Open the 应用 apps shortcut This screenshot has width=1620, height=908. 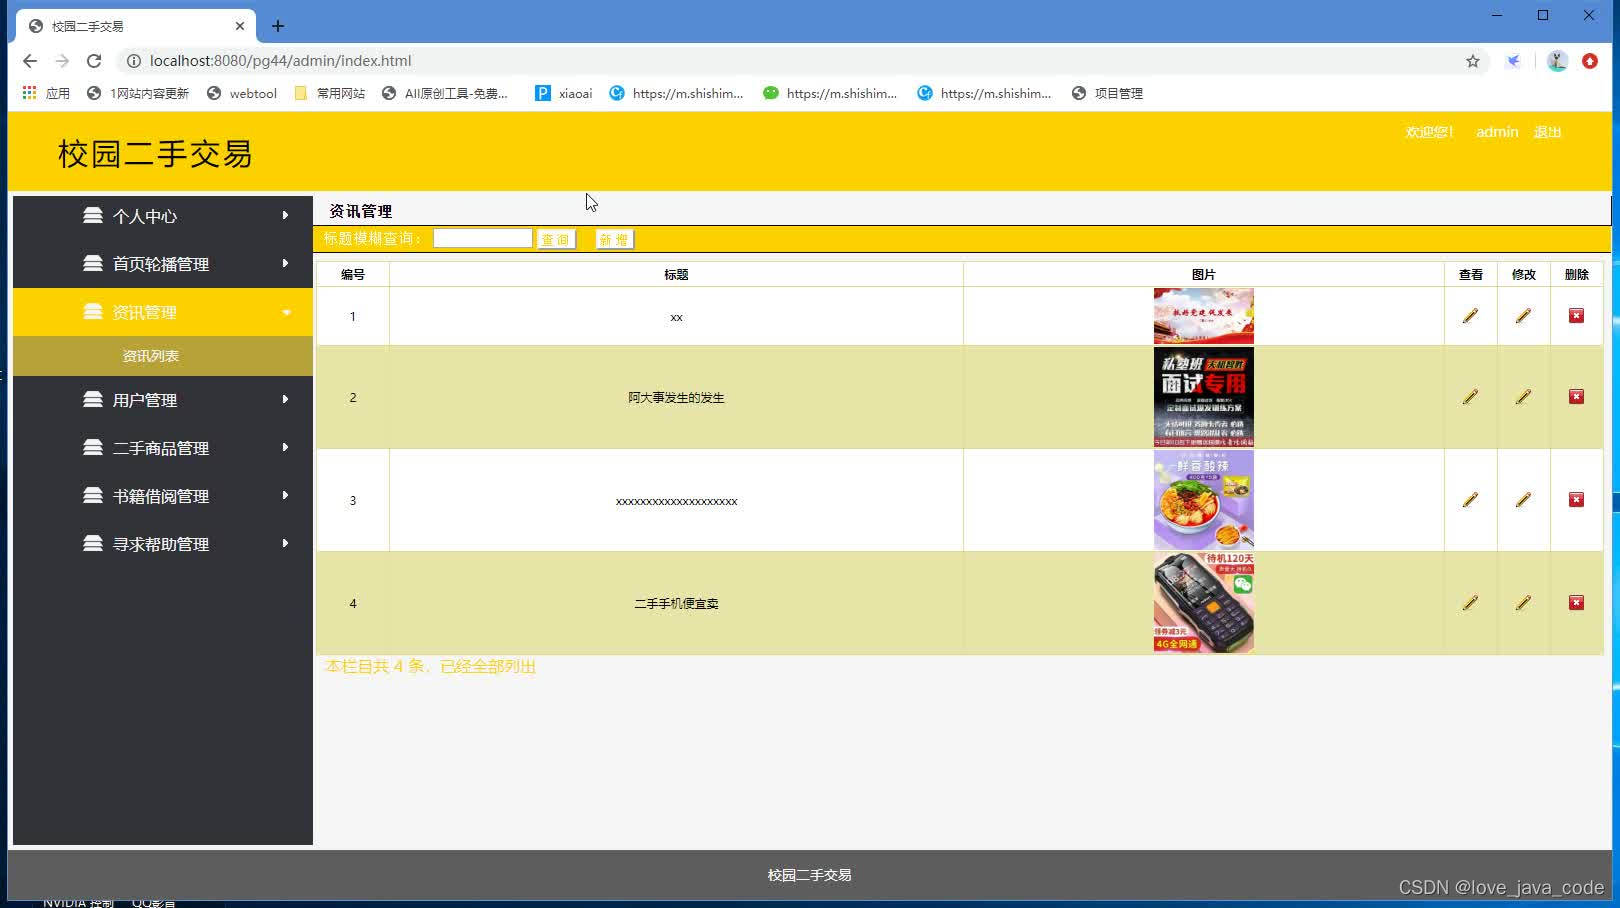coord(46,93)
